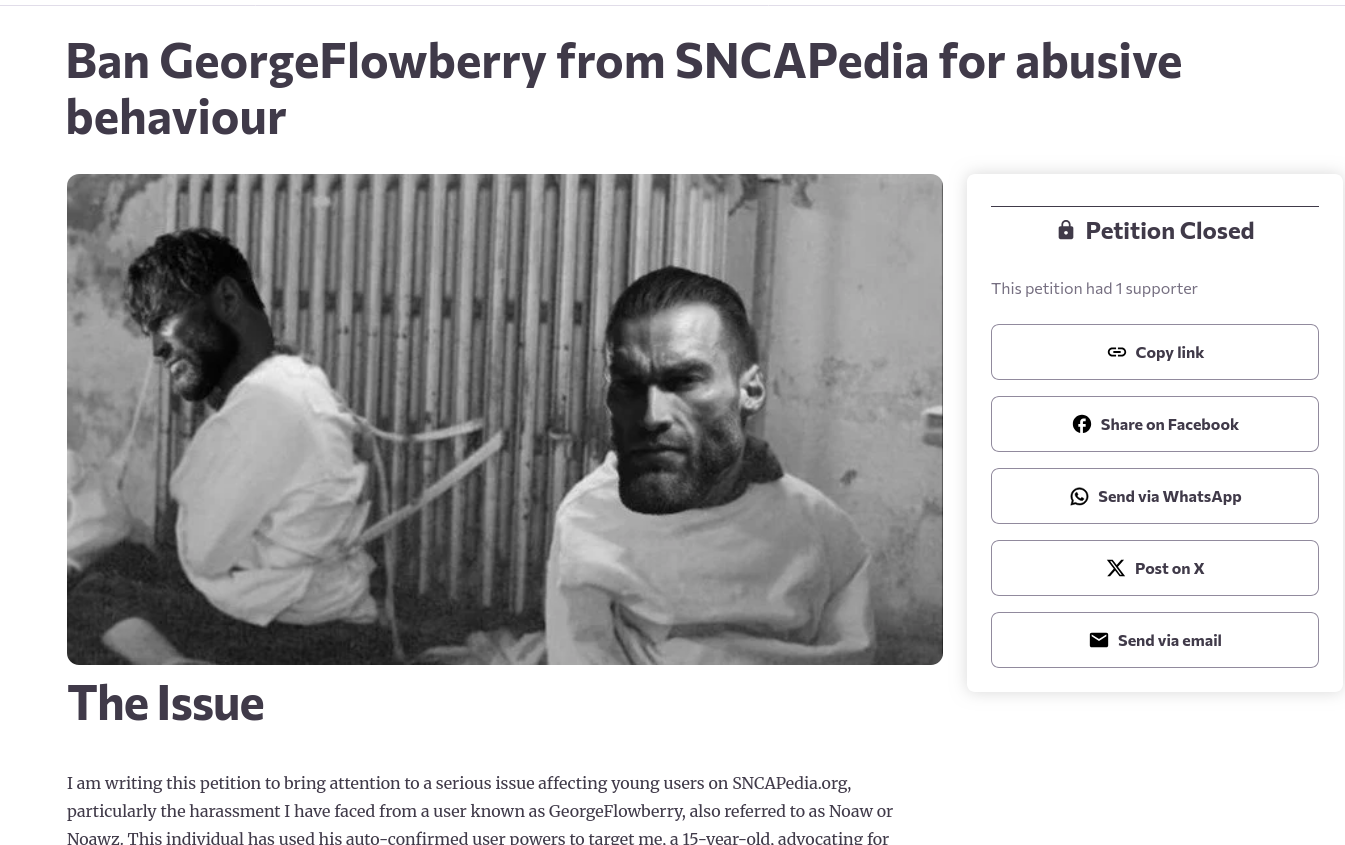Screen dimensions: 1345x845
Task: Click 'SNCAPedia.org' in the issue paragraph
Action: pyautogui.click(x=789, y=783)
